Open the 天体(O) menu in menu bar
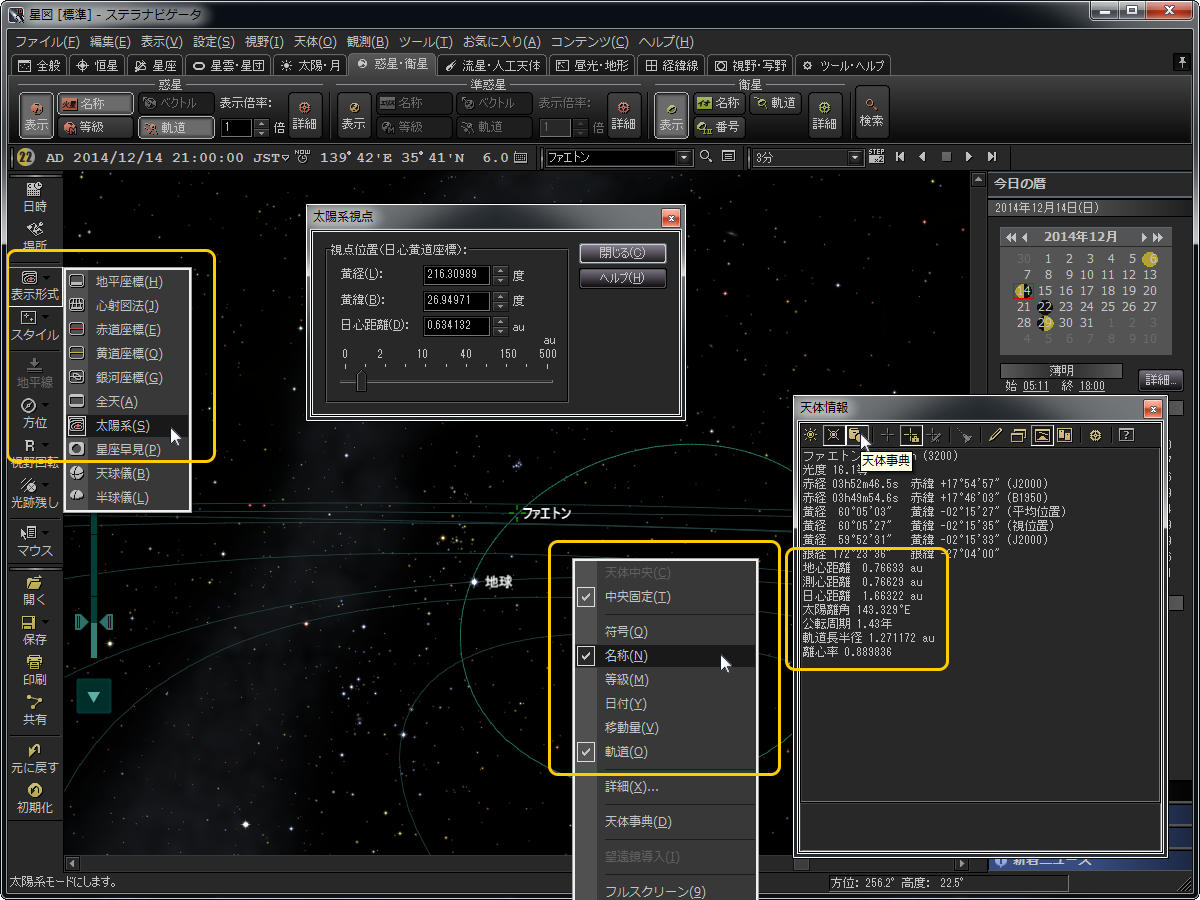The height and width of the screenshot is (900, 1200). click(315, 42)
